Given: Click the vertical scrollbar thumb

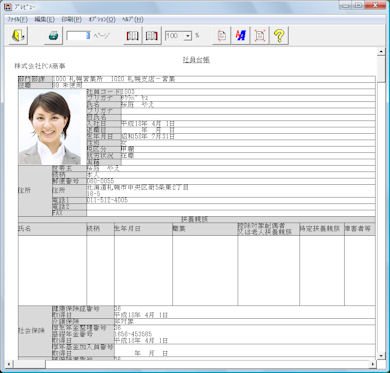Looking at the screenshot, I should point(381,69).
